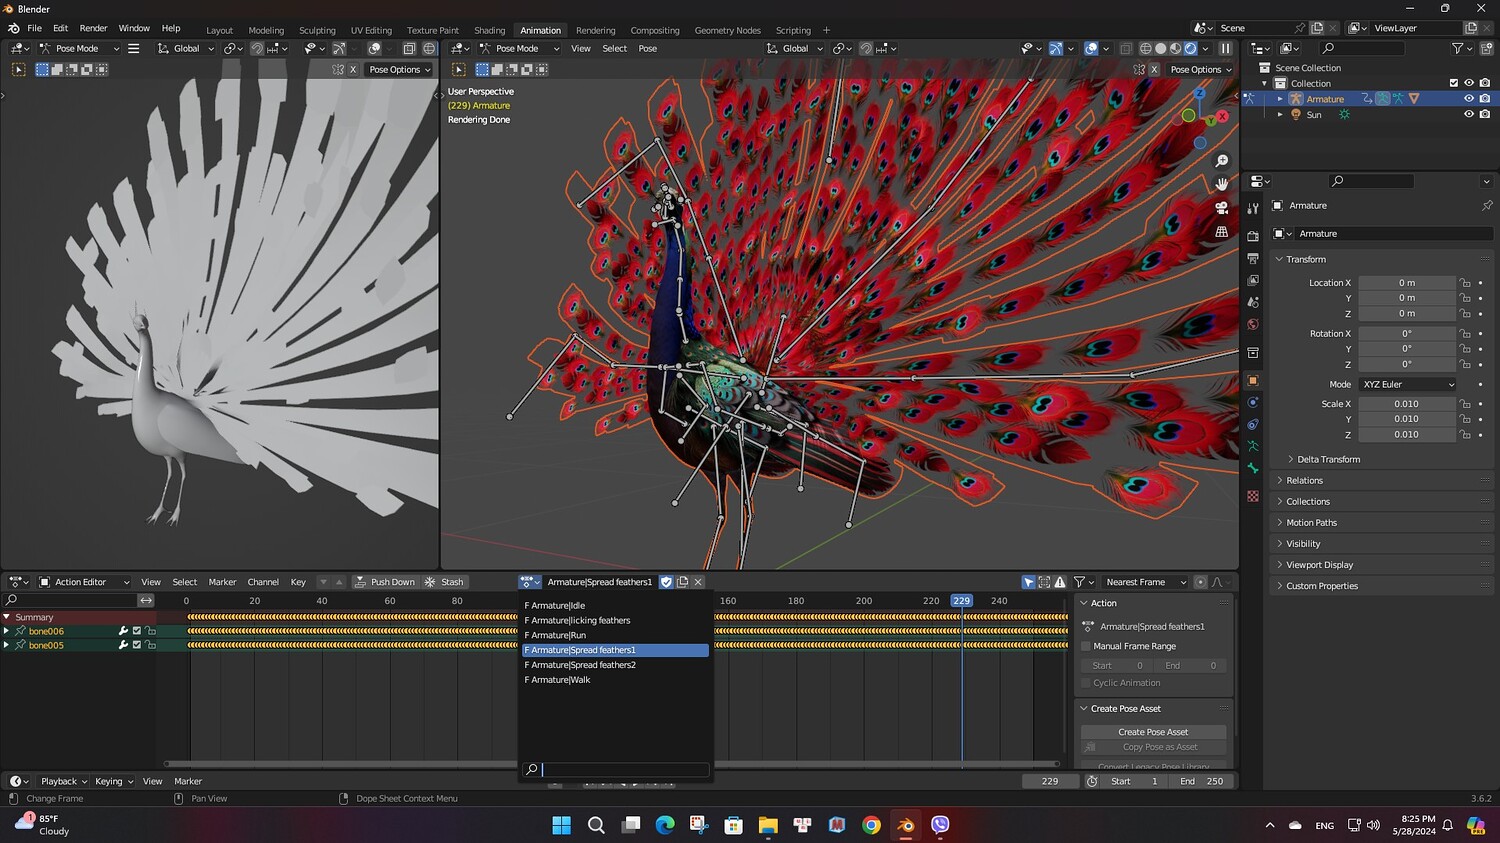
Task: Toggle camera view with camera gizmo icon
Action: (1221, 208)
